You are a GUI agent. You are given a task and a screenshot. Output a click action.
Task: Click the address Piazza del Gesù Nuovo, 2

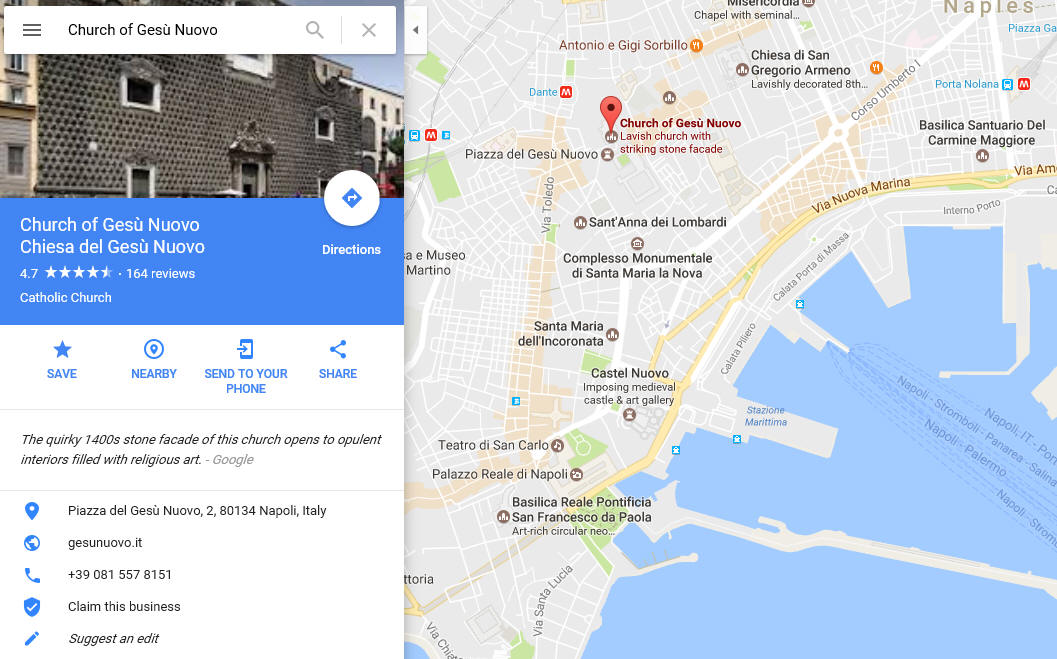click(197, 511)
